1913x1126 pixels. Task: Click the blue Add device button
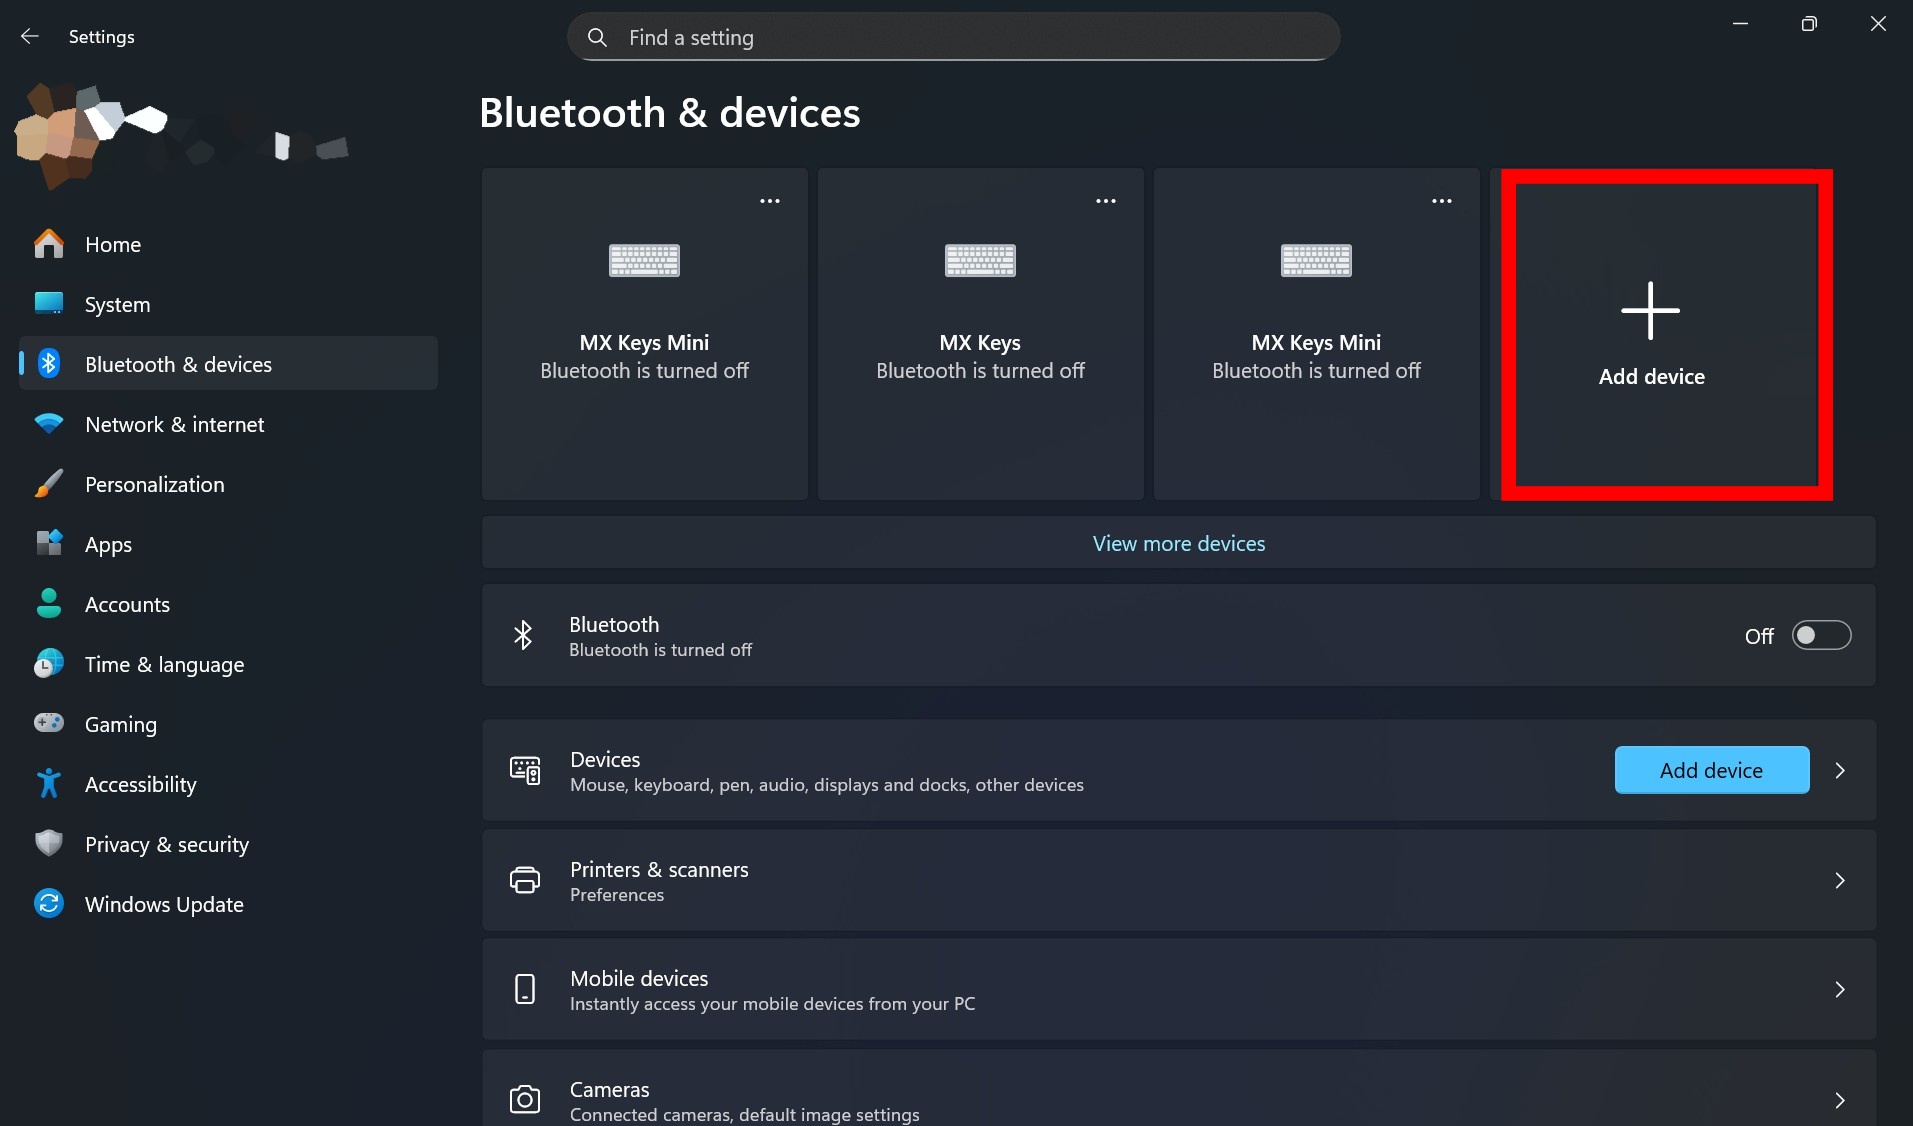coord(1711,770)
